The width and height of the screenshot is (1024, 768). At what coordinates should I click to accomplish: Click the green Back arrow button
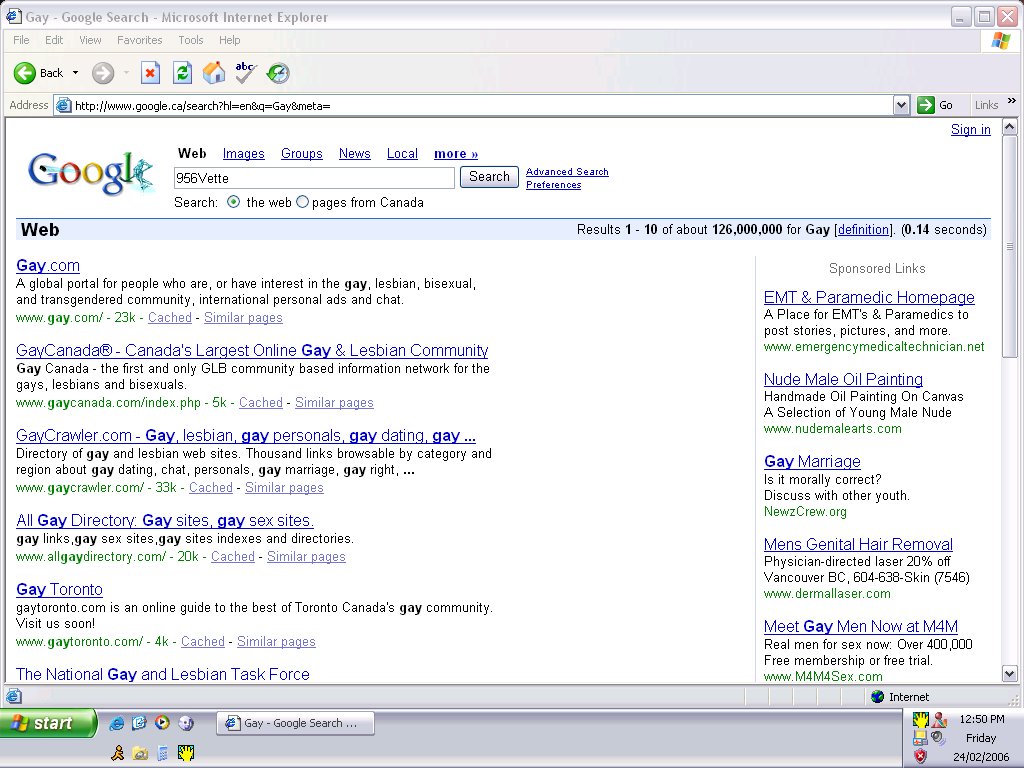coord(25,73)
